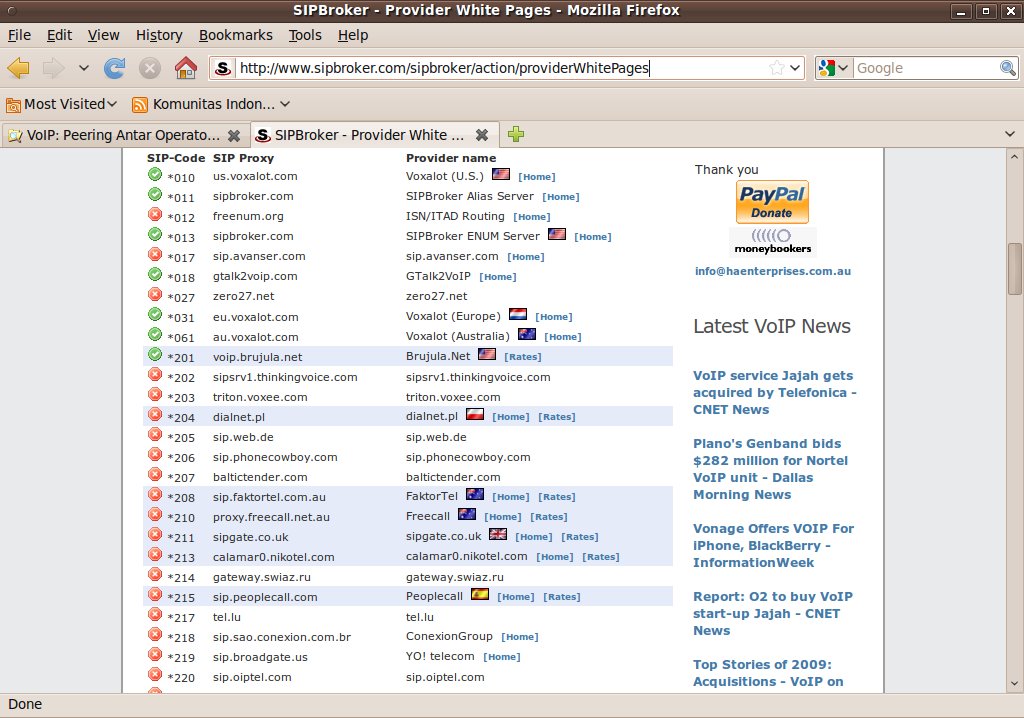The image size is (1024, 718).
Task: Click the red status icon beside *204
Action: [x=155, y=415]
